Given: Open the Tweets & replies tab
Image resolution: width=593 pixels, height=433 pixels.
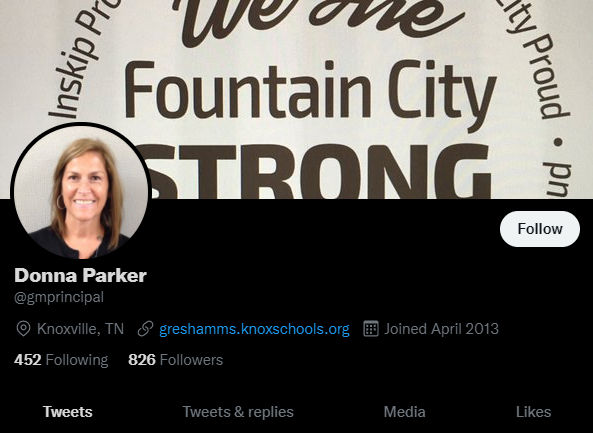Looking at the screenshot, I should click(238, 412).
